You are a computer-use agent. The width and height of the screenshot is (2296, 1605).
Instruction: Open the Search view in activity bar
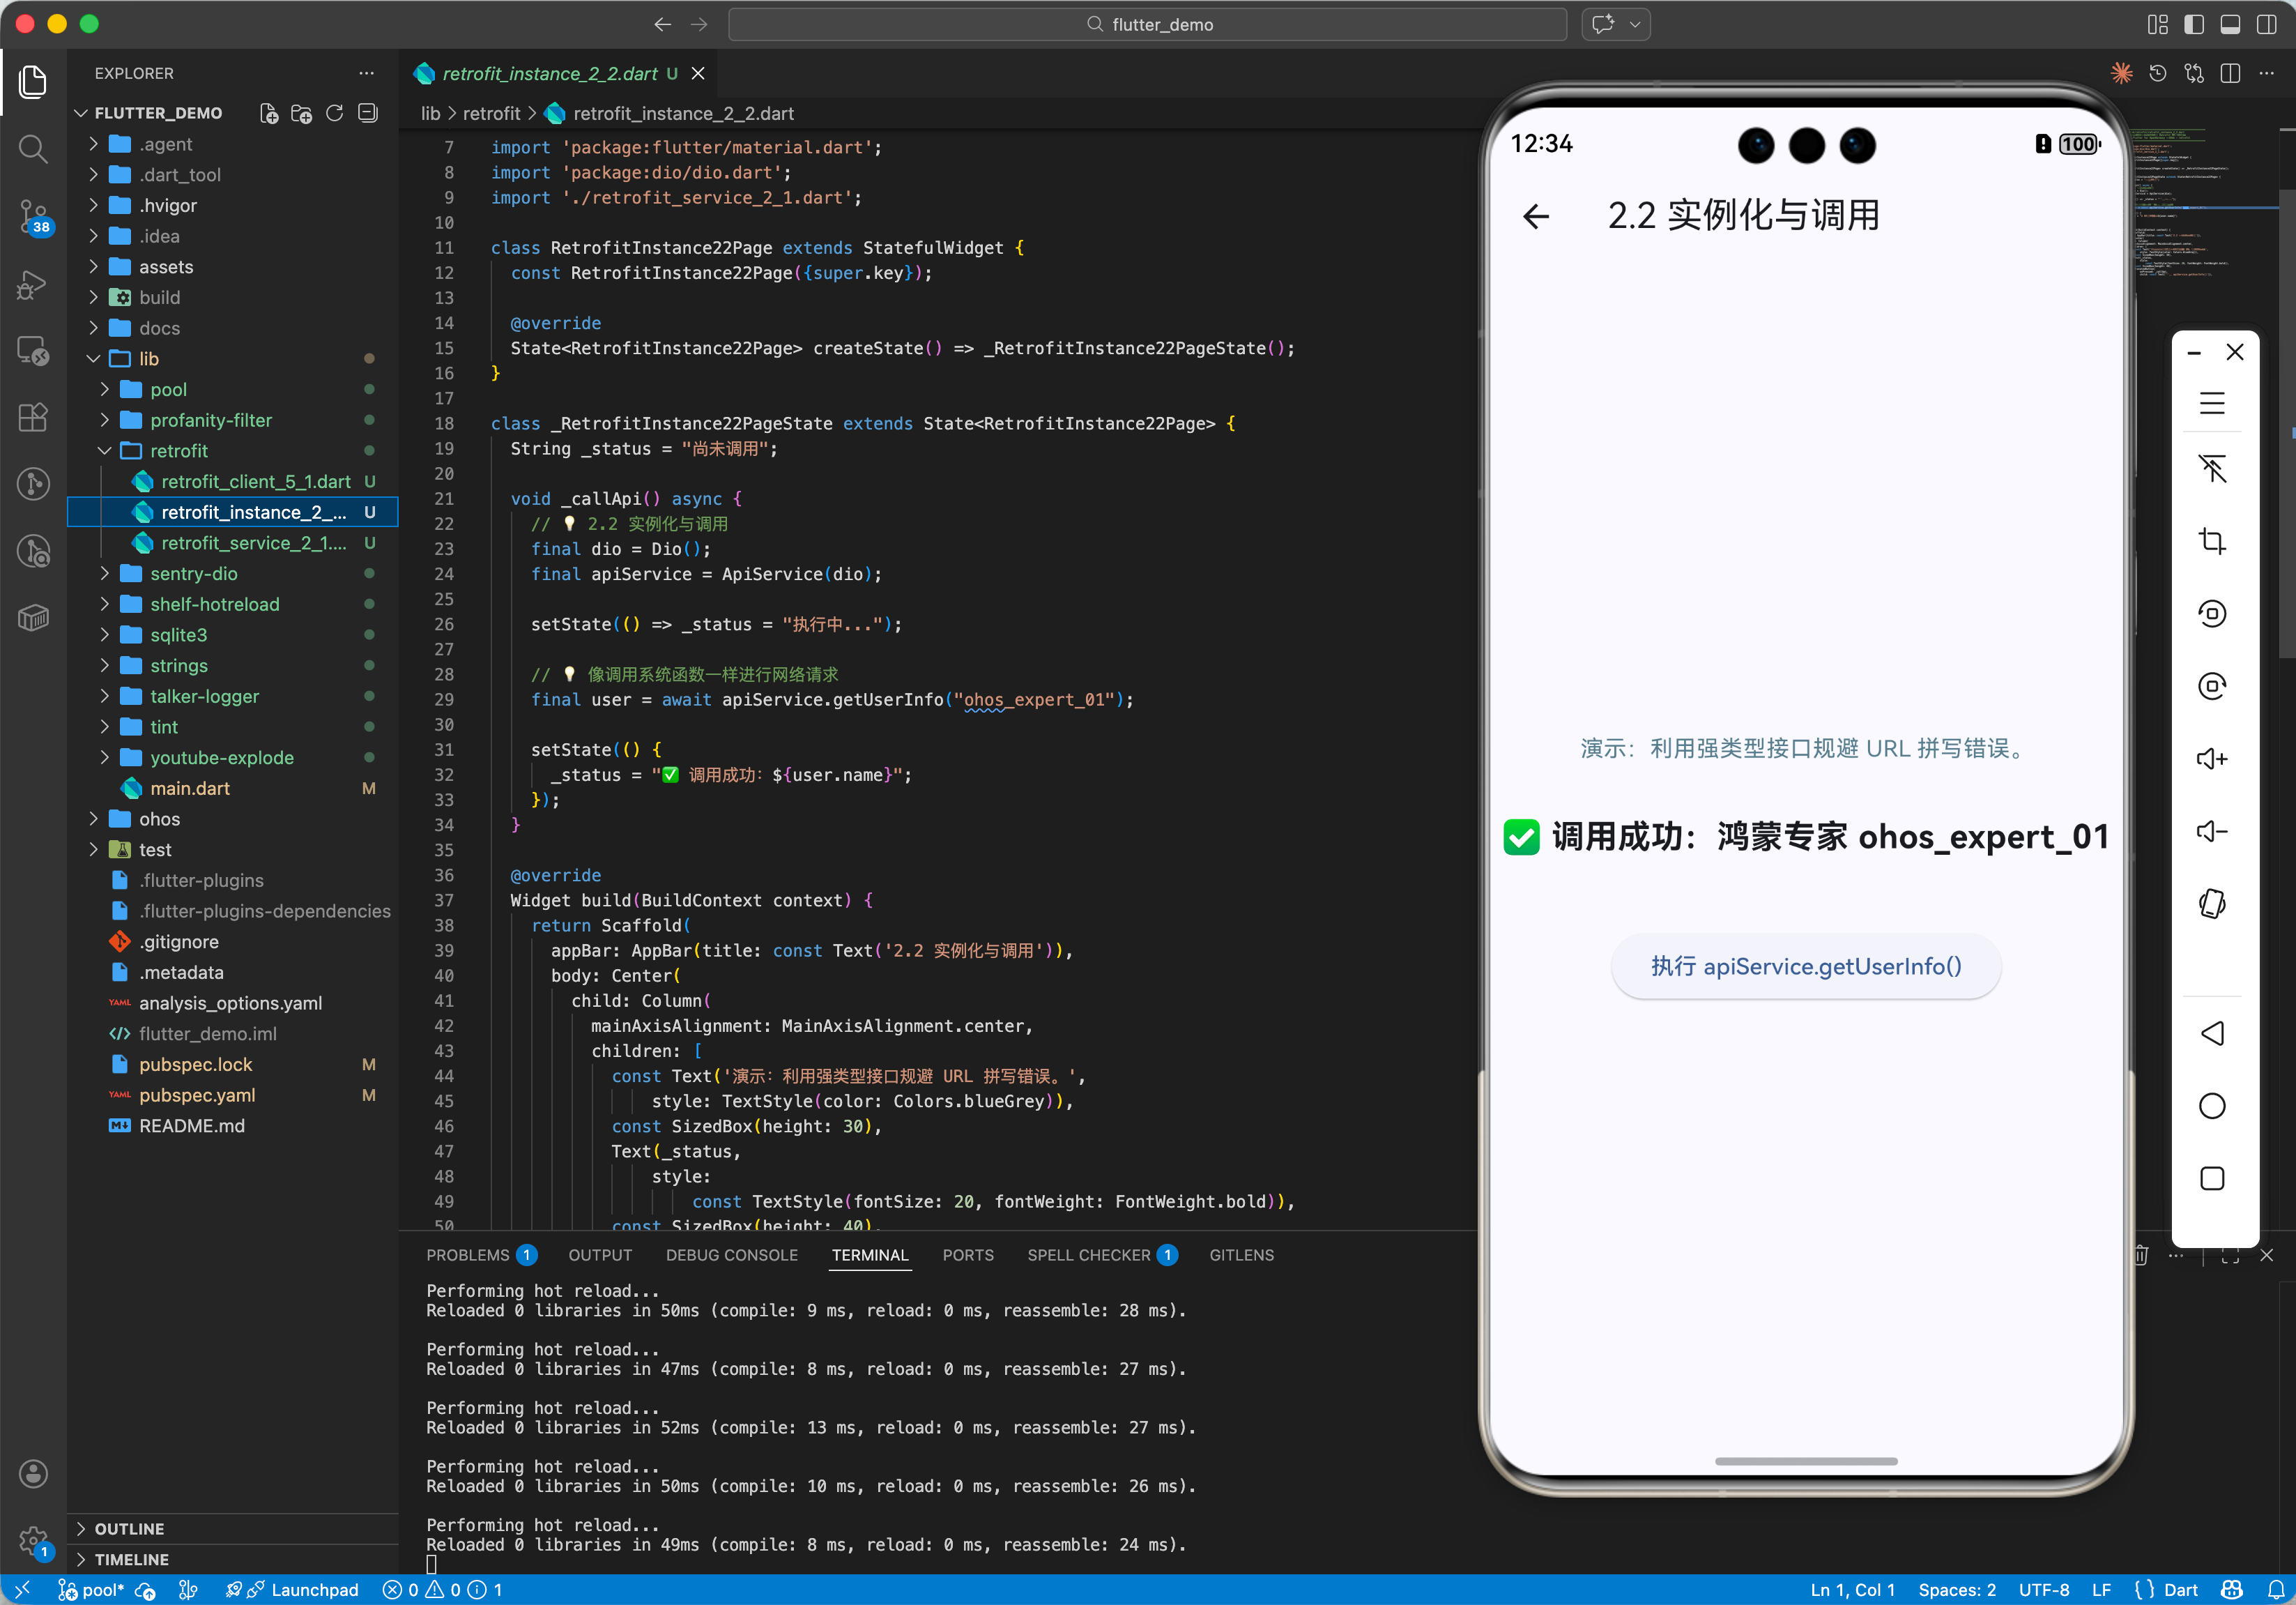tap(33, 150)
